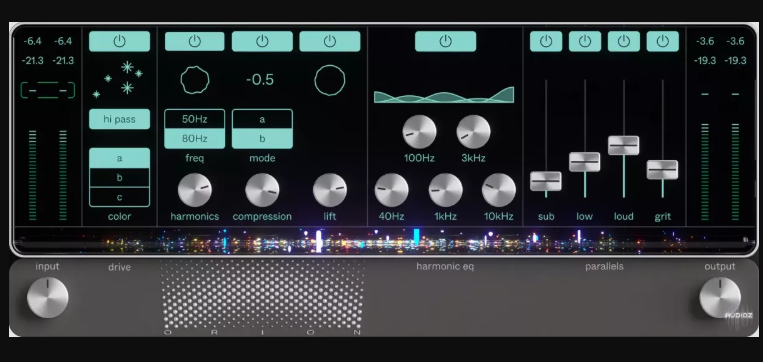Click the circle lift display icon
Viewport: 763px width, 362px height.
click(x=330, y=80)
